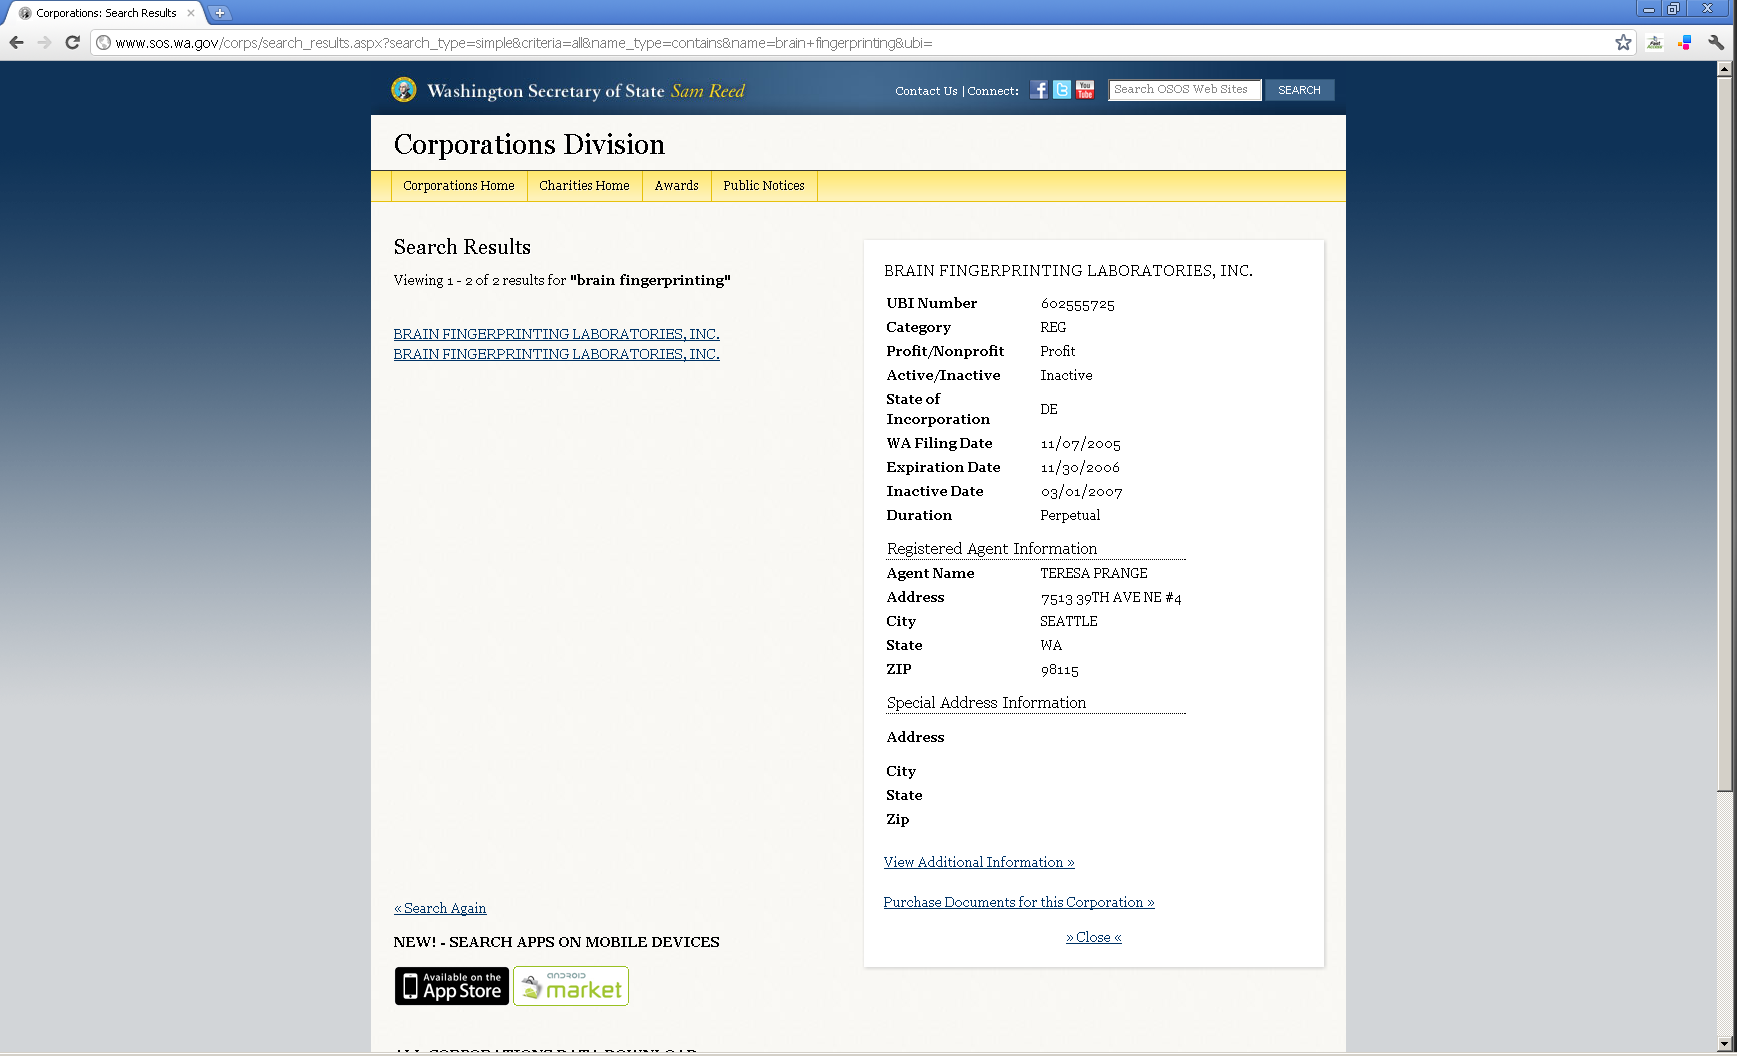Click the Search Again link
Viewport: 1737px width, 1056px height.
[x=440, y=908]
